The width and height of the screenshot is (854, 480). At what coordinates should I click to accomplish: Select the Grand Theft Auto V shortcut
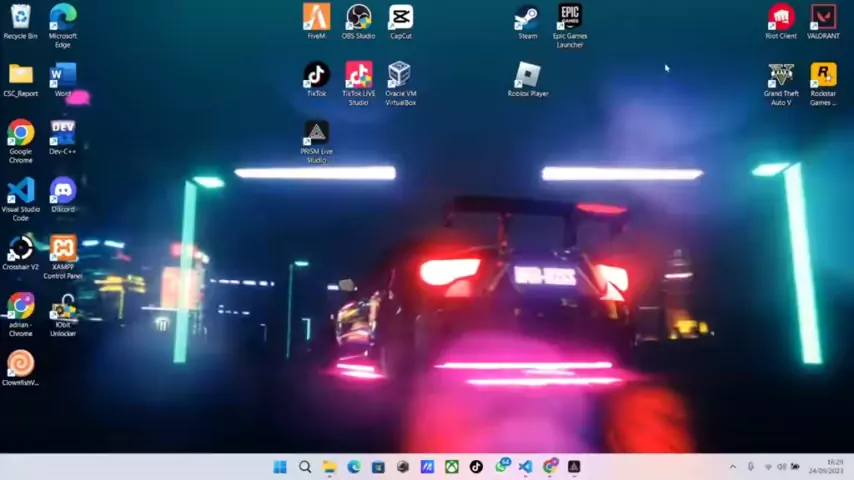coord(781,77)
